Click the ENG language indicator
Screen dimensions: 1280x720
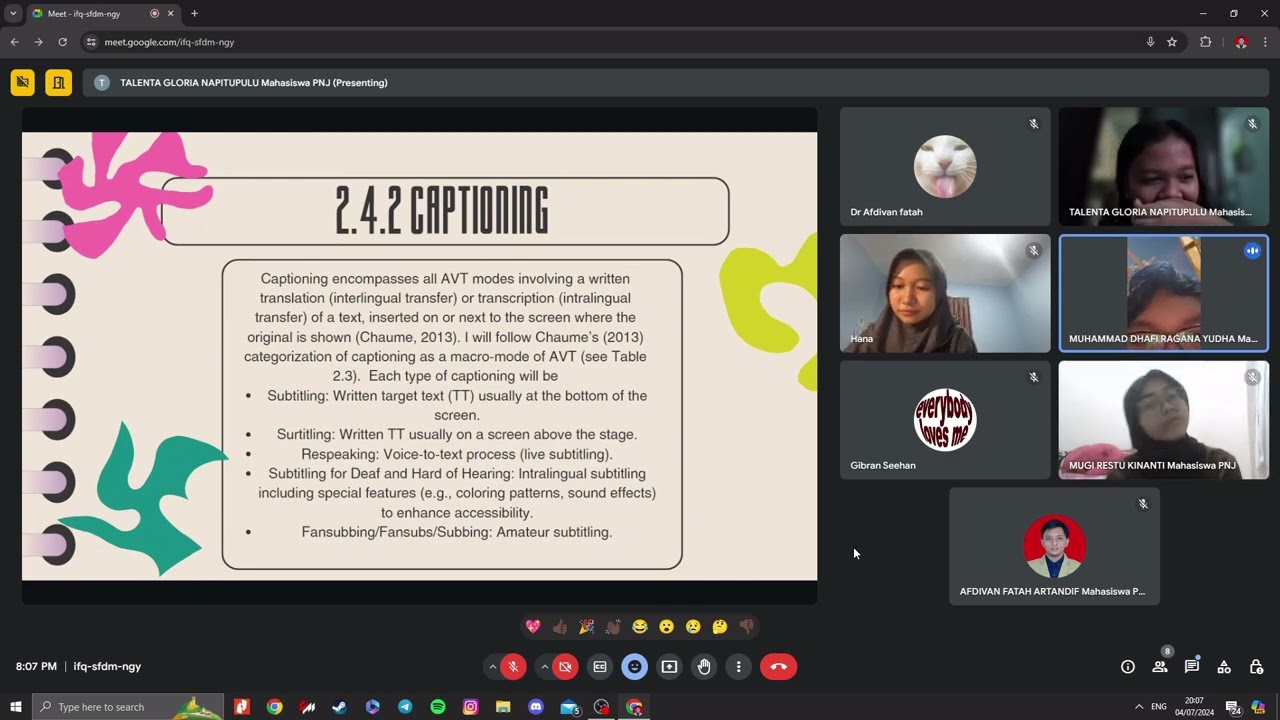[1159, 707]
